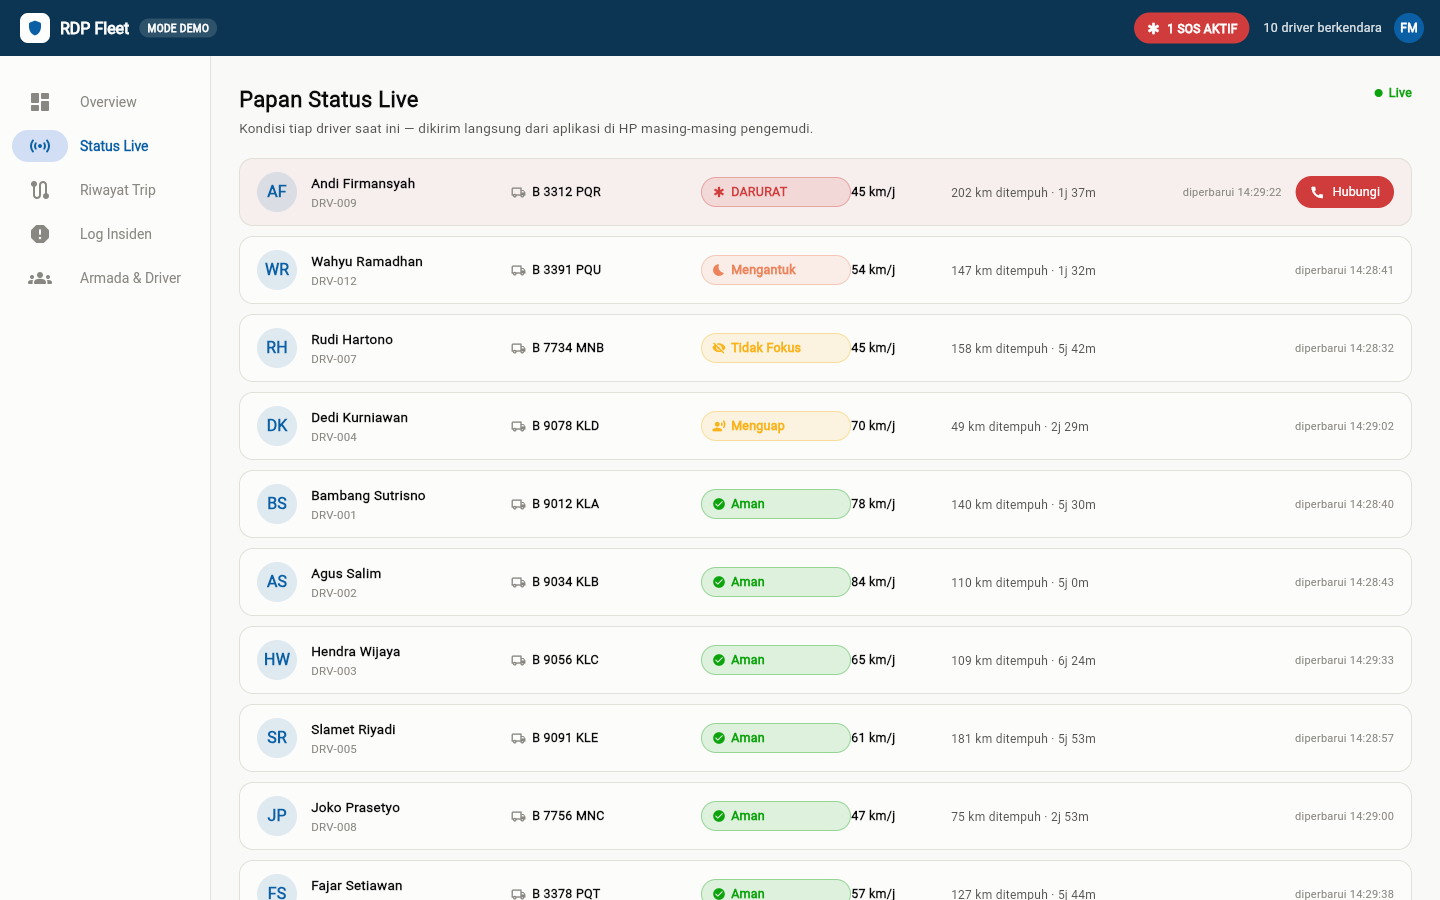Click the Mengantuk status badge

(776, 270)
